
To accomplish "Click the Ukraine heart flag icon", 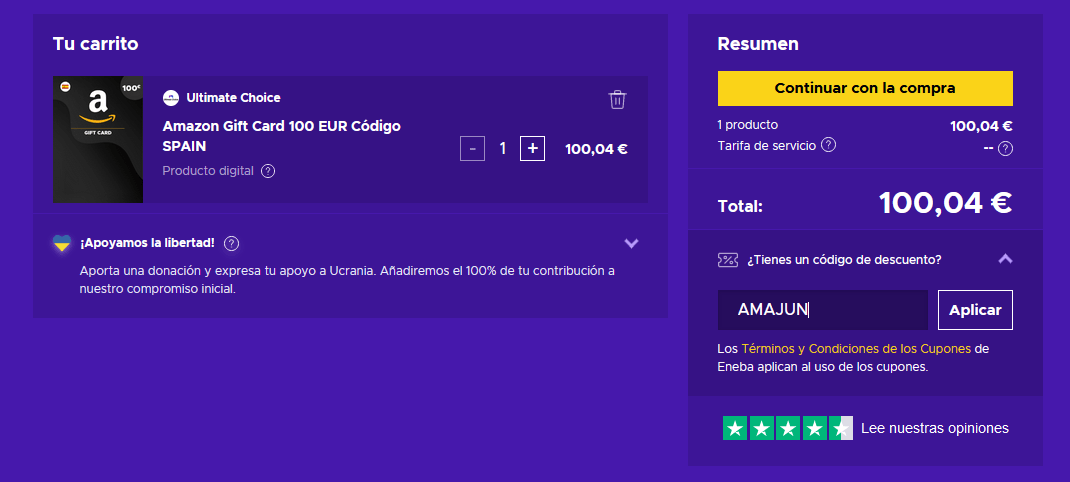I will point(62,243).
